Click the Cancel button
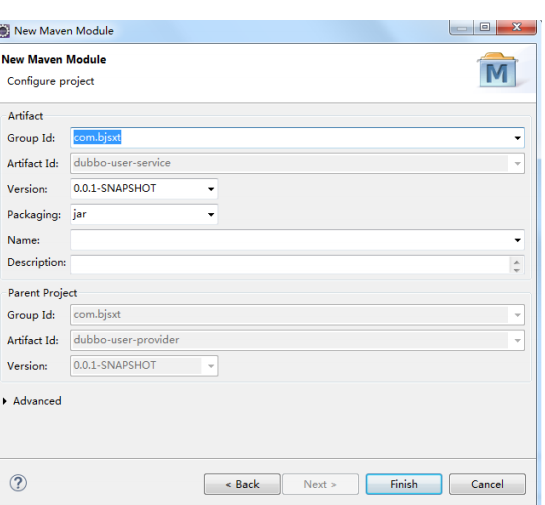The image size is (545, 505). [487, 484]
